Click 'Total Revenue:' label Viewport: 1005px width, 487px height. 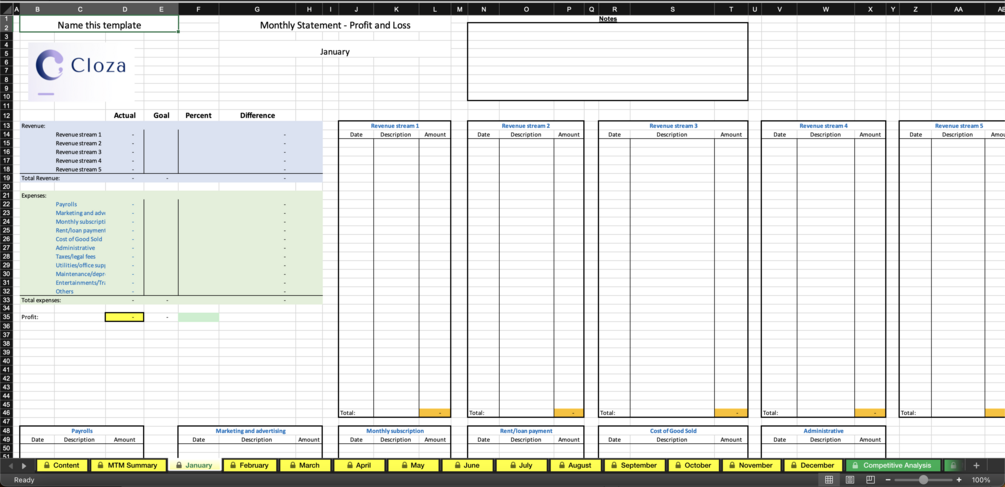coord(40,178)
